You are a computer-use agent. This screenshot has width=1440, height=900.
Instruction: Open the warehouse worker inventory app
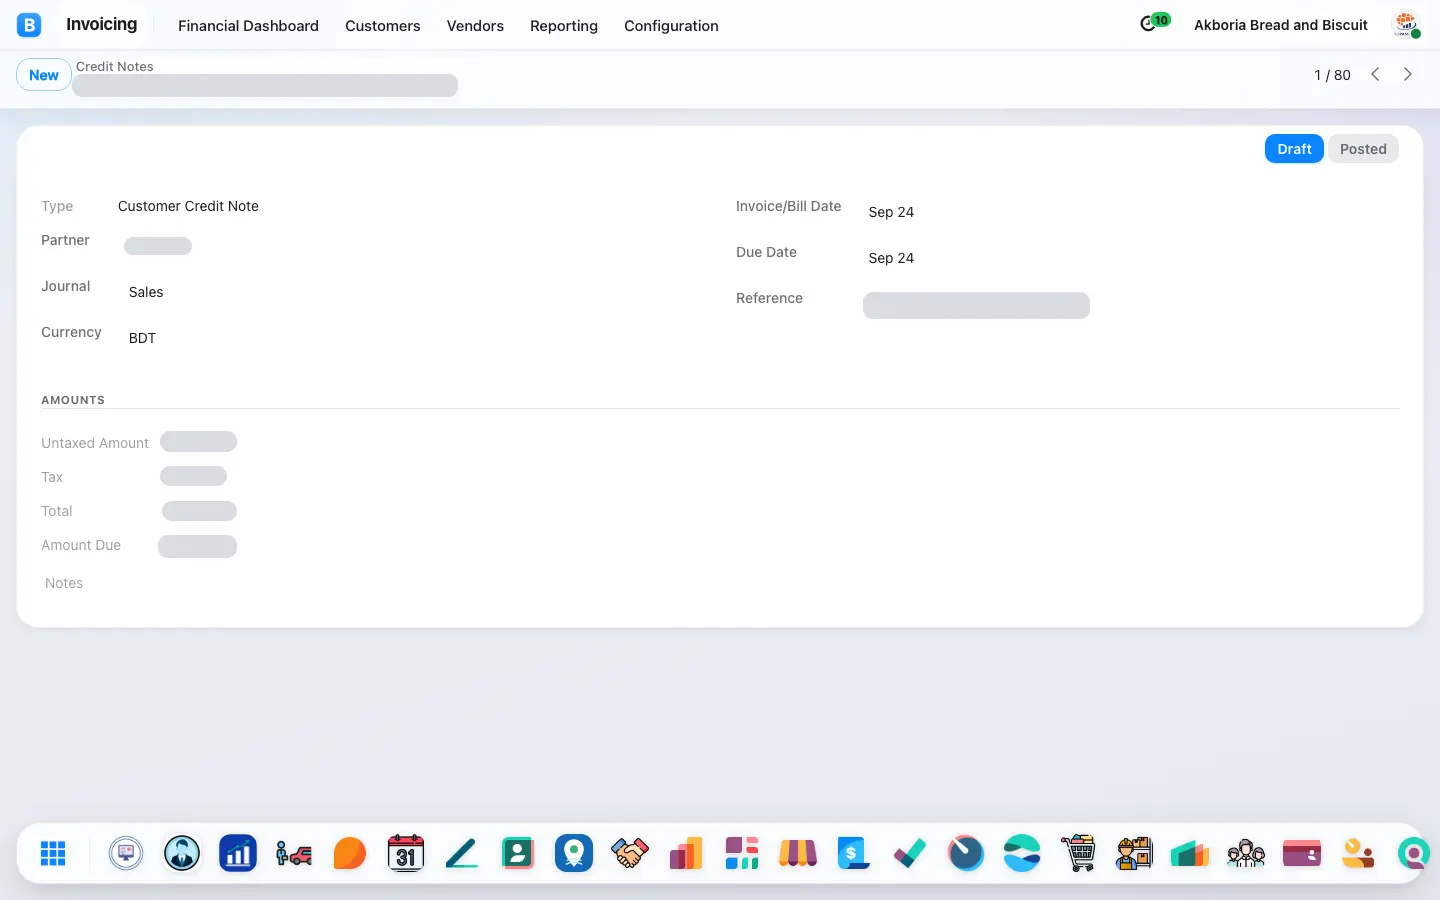[x=1134, y=853]
